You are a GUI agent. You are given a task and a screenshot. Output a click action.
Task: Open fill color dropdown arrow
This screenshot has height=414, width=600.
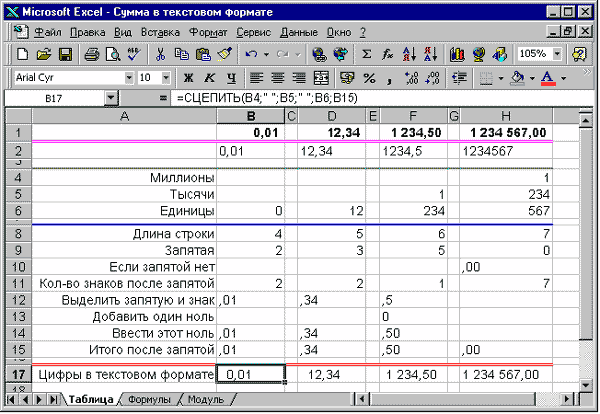(x=532, y=78)
